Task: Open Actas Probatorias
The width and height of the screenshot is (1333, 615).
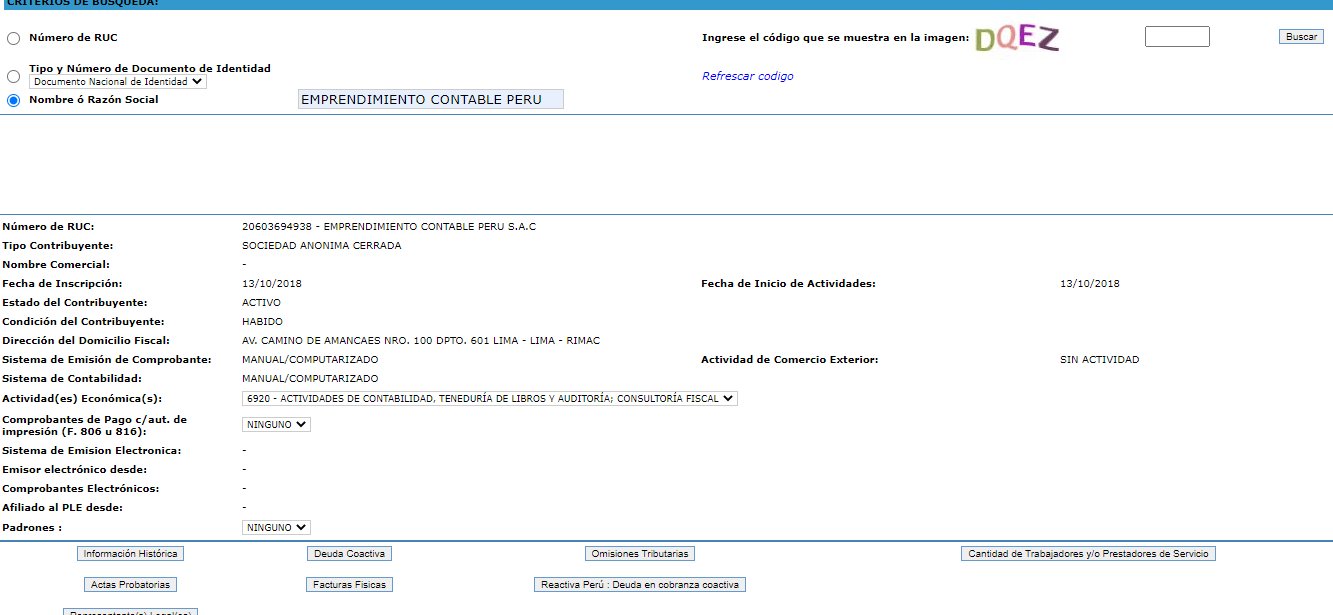Action: (130, 584)
